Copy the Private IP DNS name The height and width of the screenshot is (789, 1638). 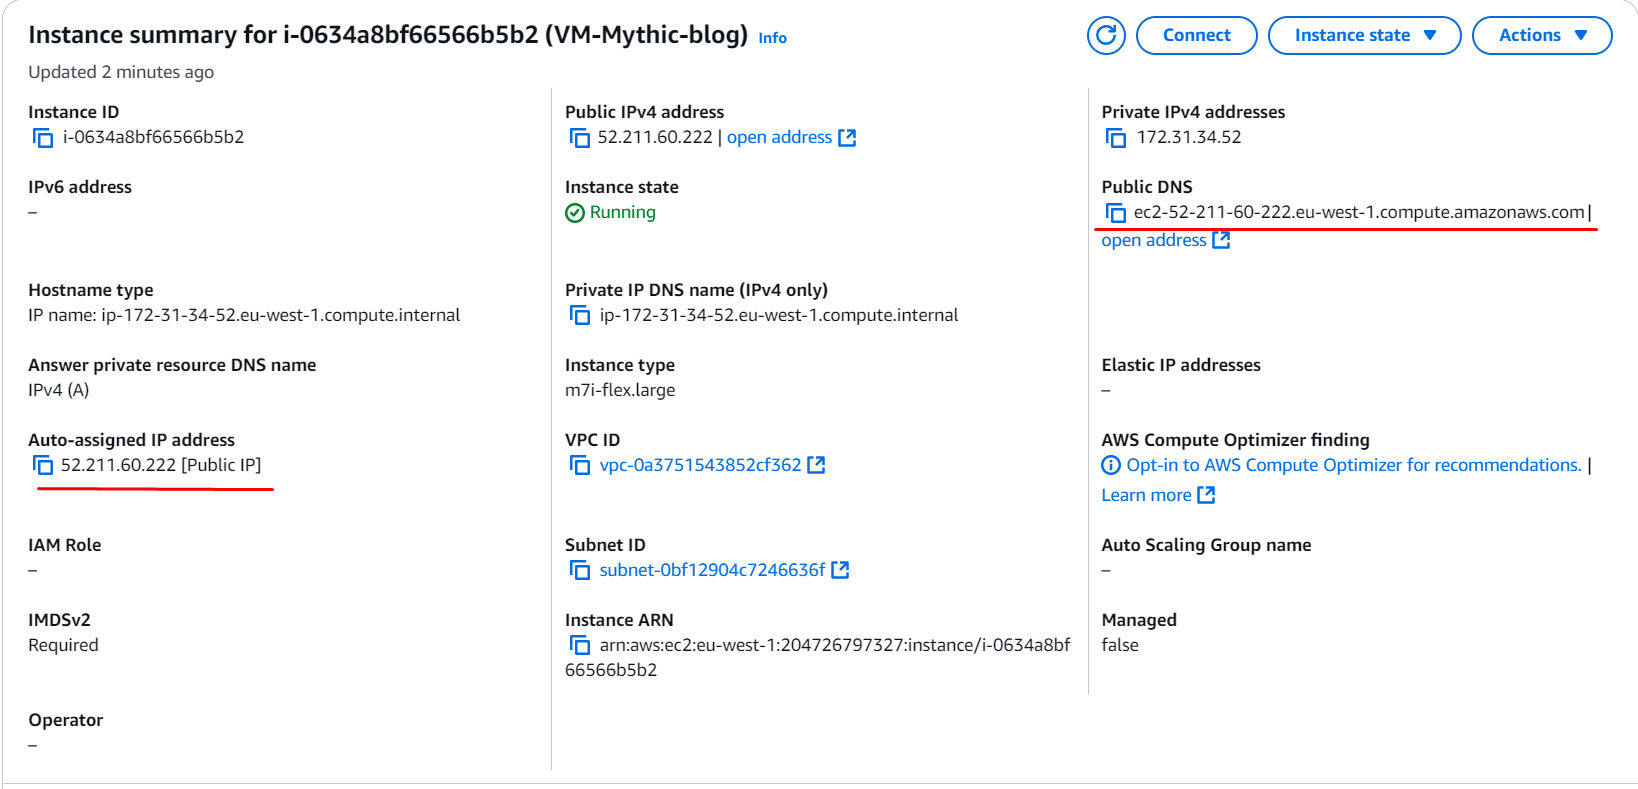coord(581,314)
